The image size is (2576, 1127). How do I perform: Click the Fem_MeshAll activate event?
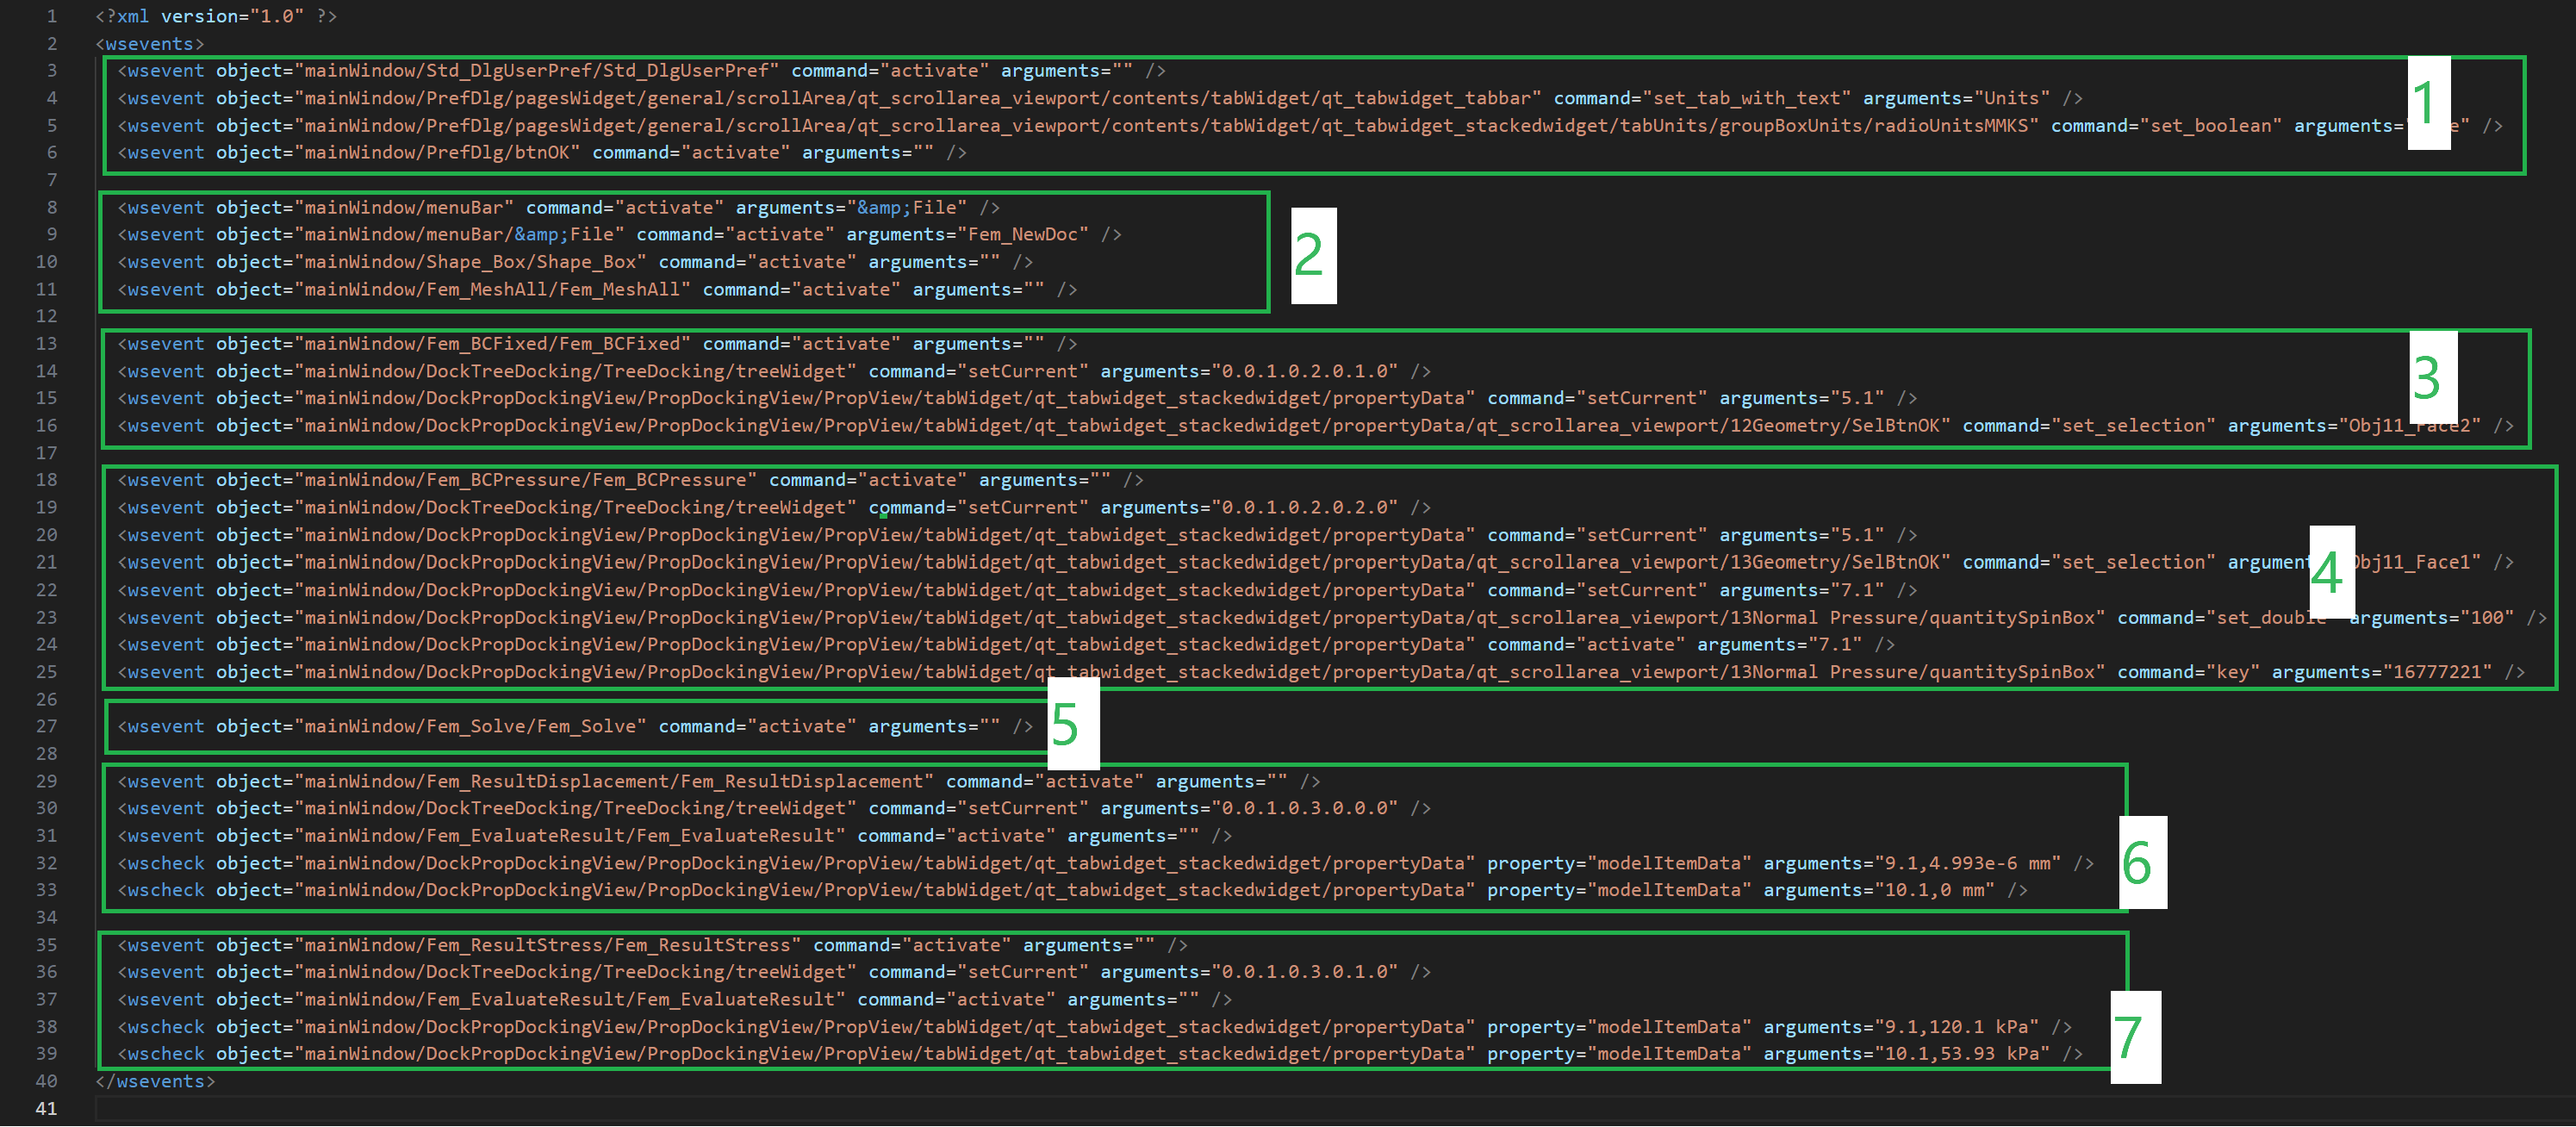click(x=560, y=289)
